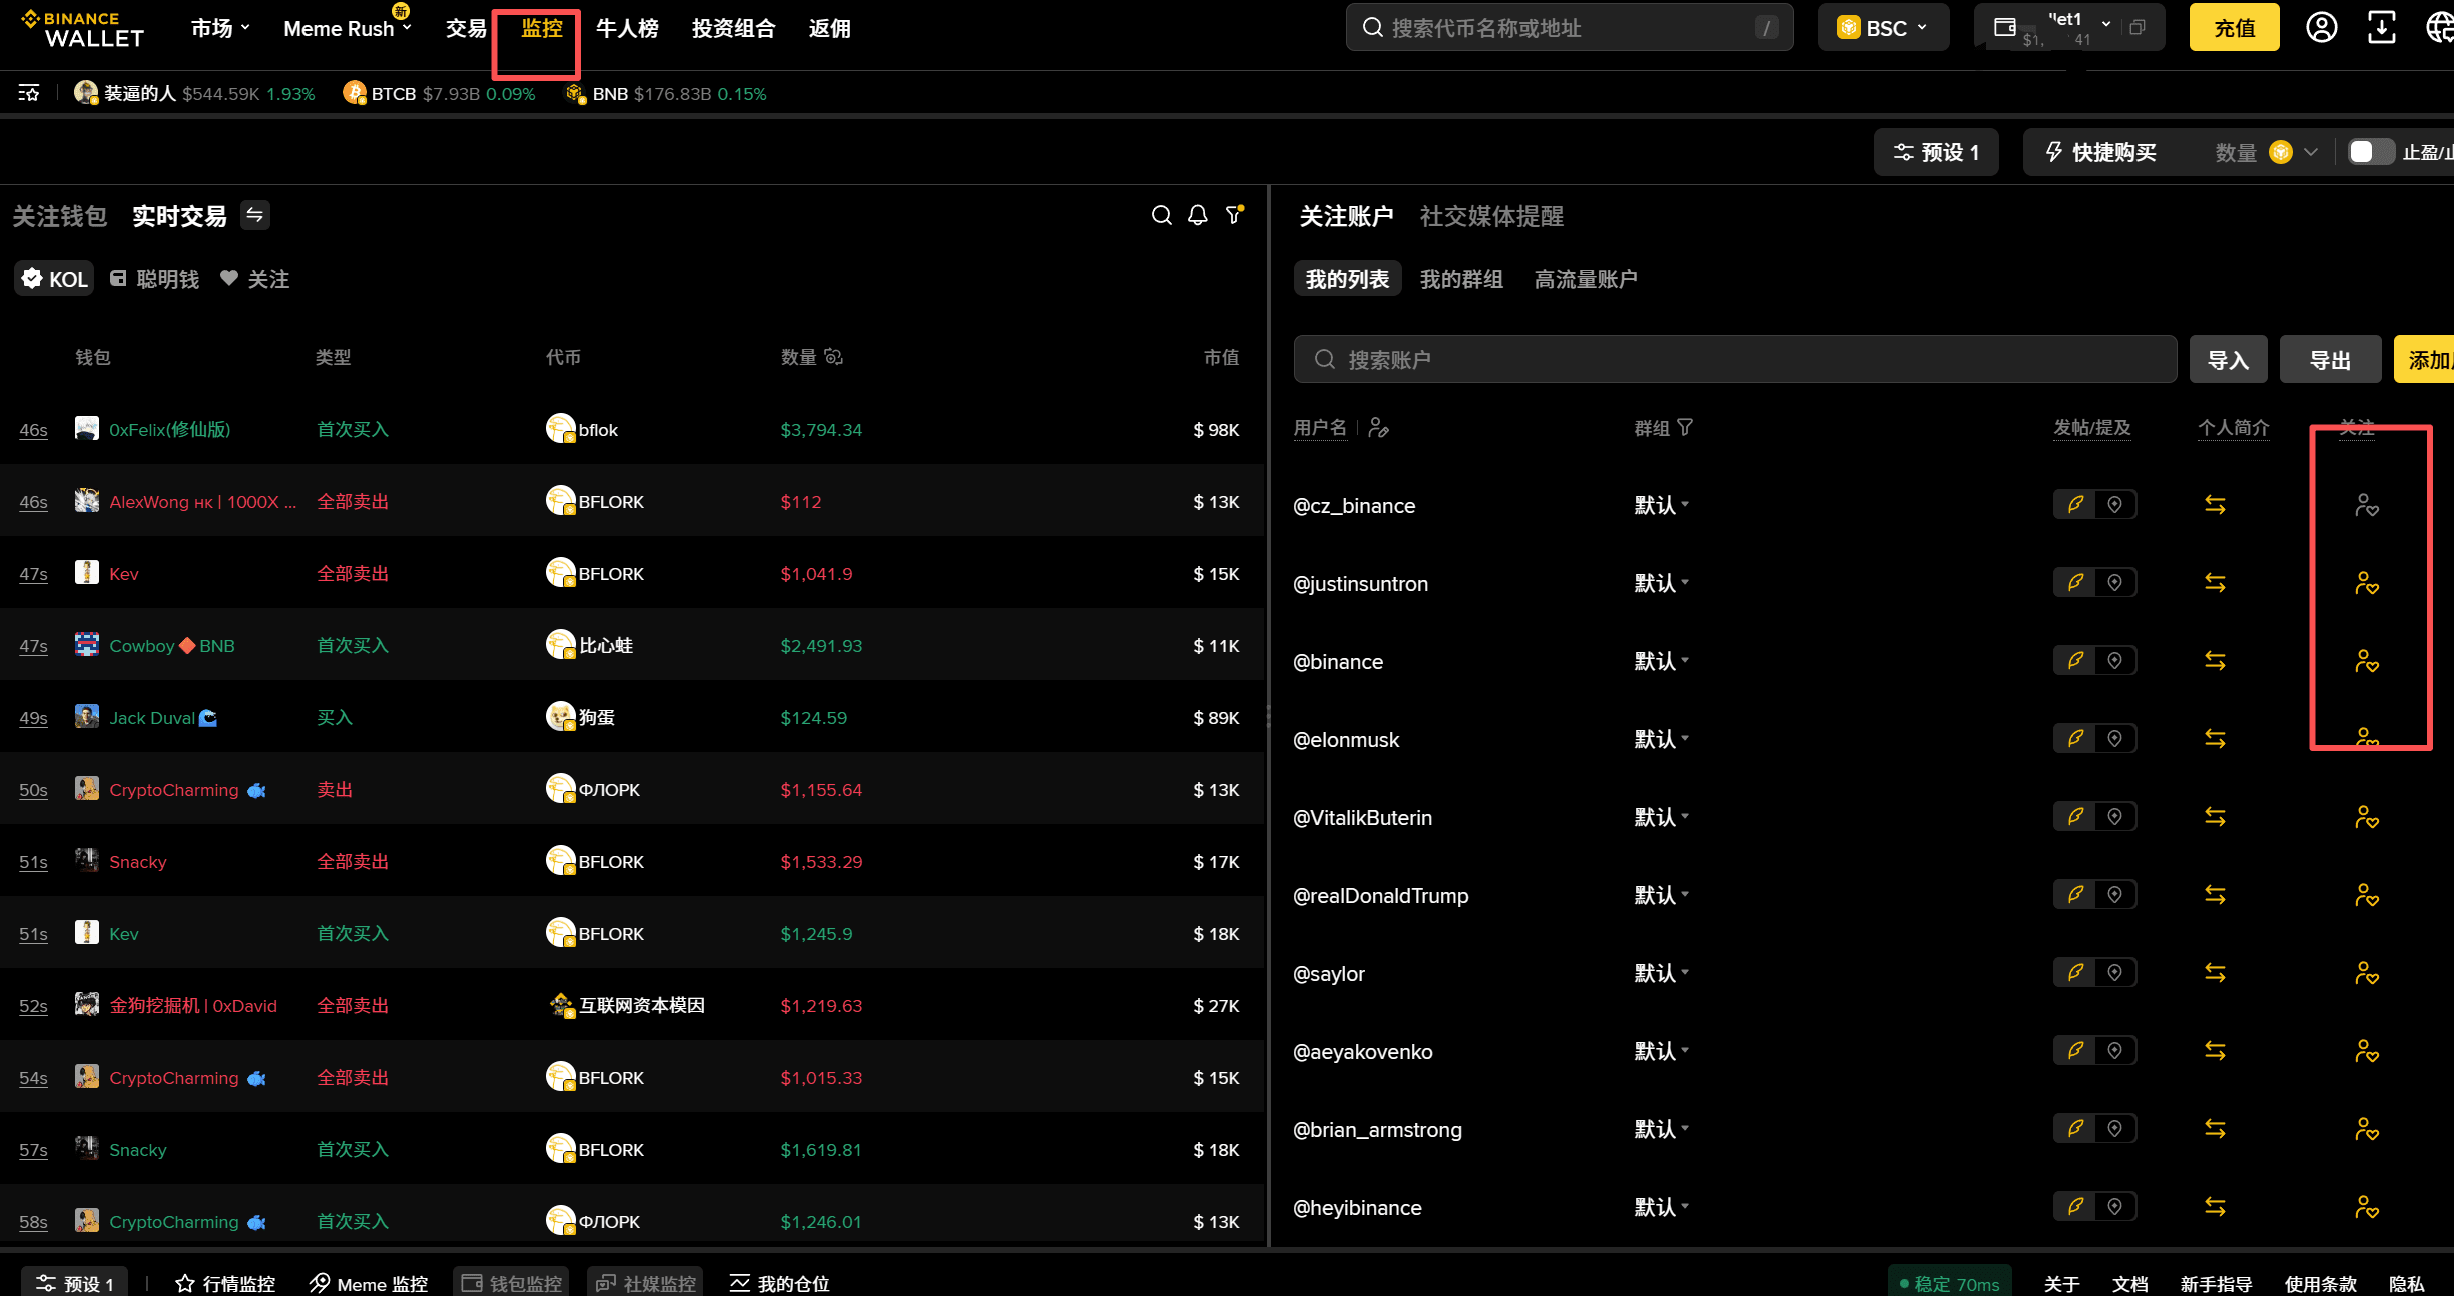Viewport: 2454px width, 1296px height.
Task: Open the BSC network dropdown
Action: pos(1883,28)
